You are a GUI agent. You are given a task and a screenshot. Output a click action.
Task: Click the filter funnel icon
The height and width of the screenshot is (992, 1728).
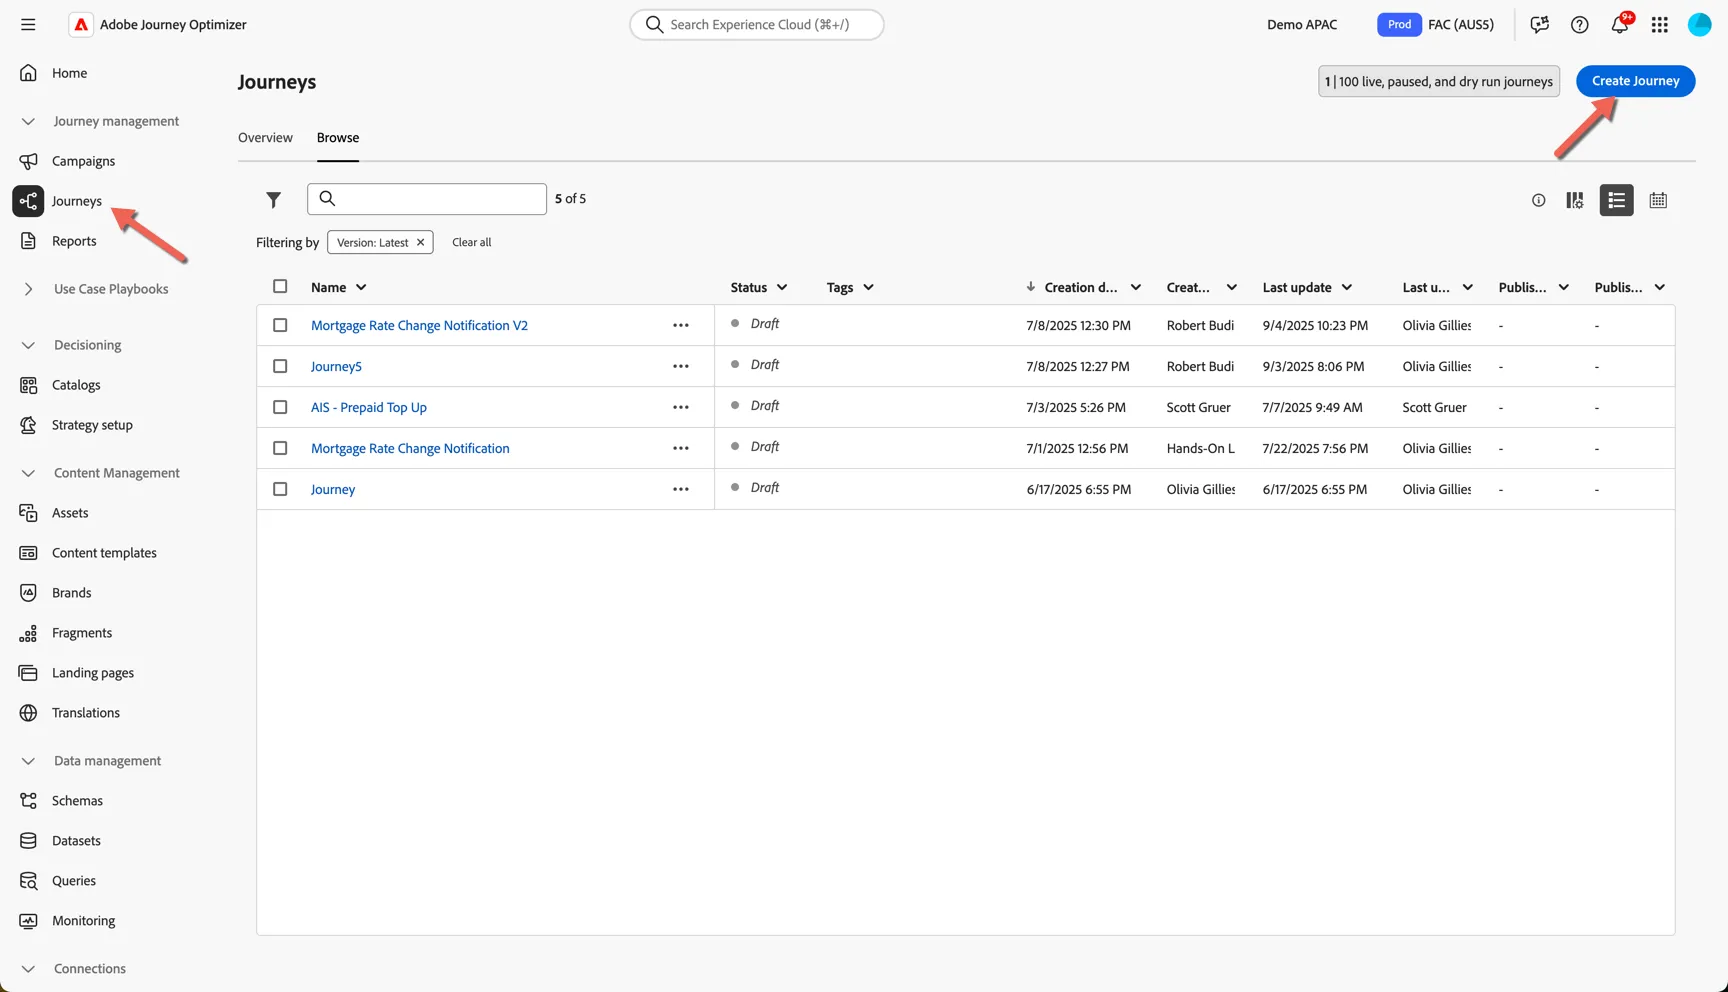pyautogui.click(x=273, y=200)
